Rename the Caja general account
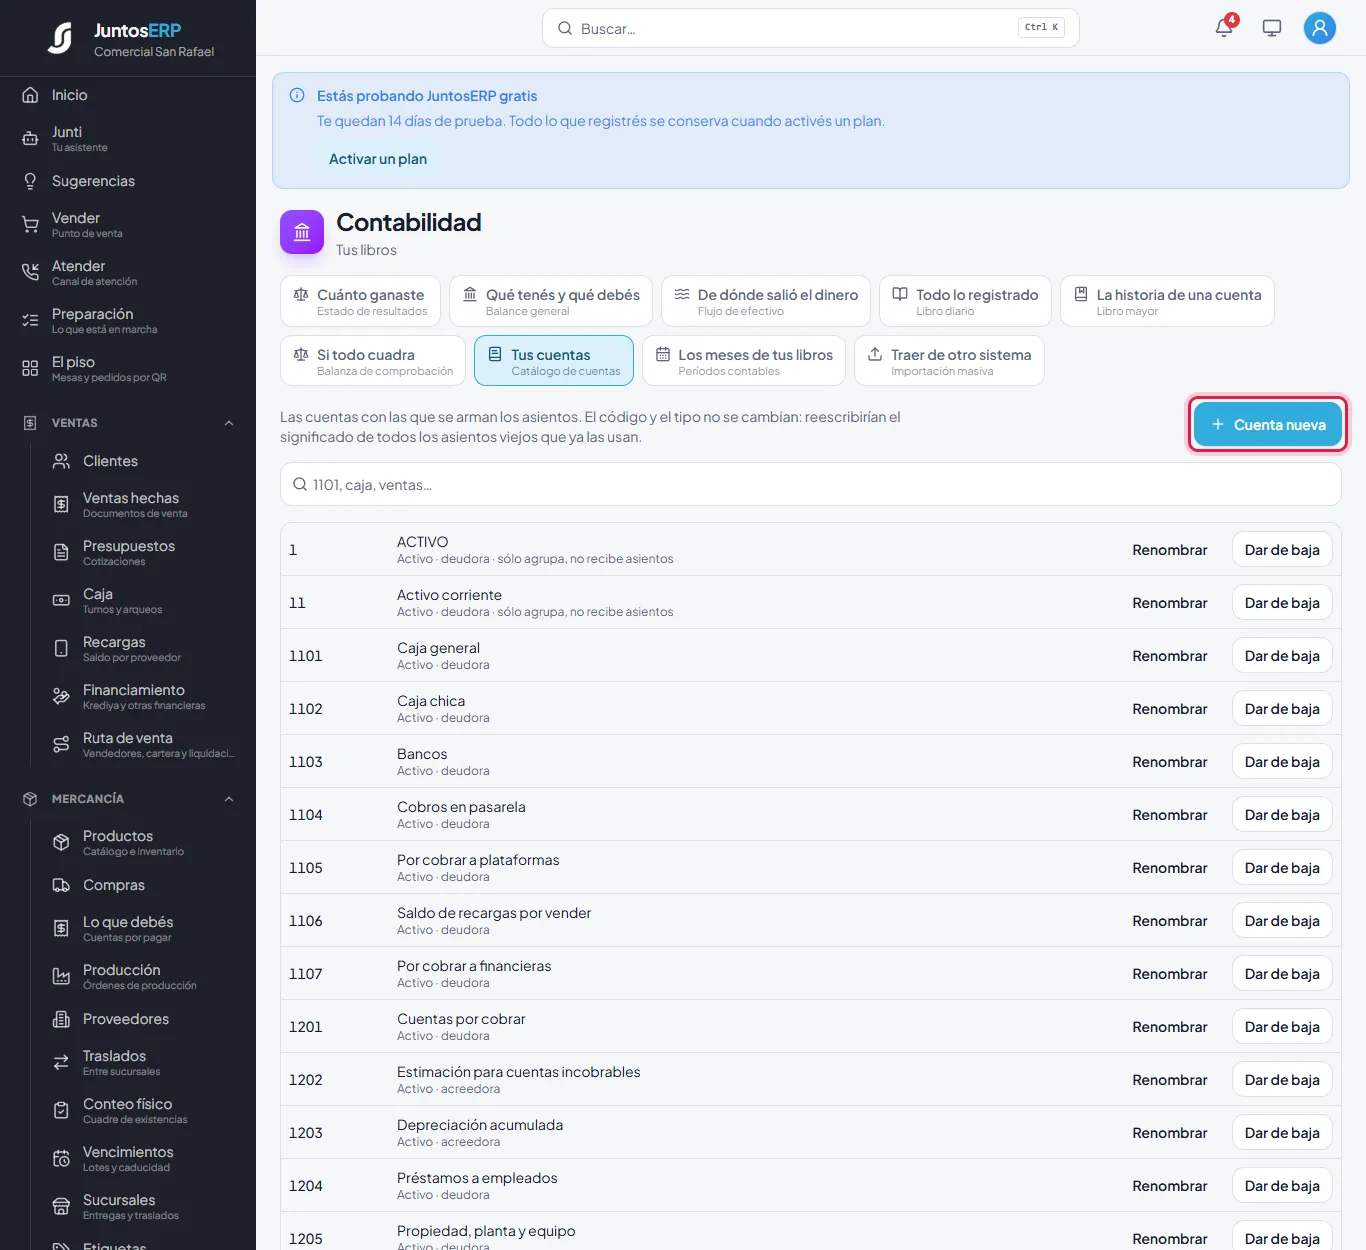Screen dimensions: 1366x1250 1169,656
